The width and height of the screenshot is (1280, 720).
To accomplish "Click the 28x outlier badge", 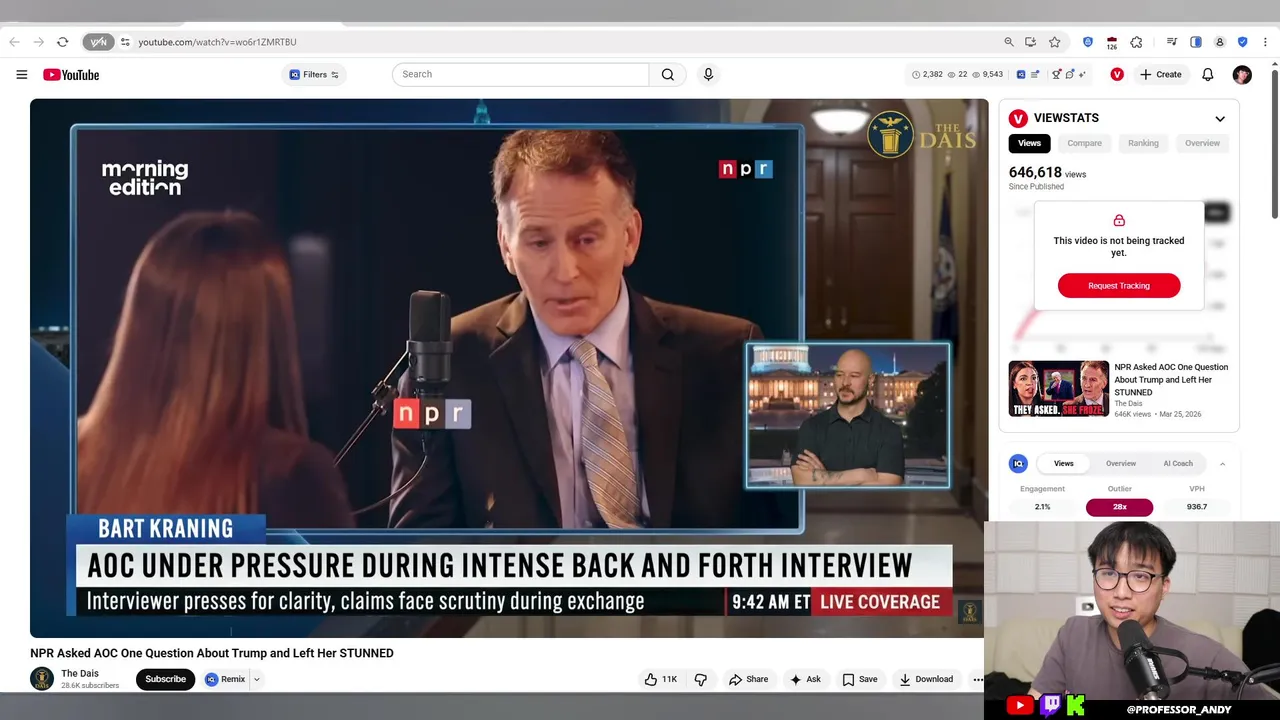I will (x=1120, y=507).
